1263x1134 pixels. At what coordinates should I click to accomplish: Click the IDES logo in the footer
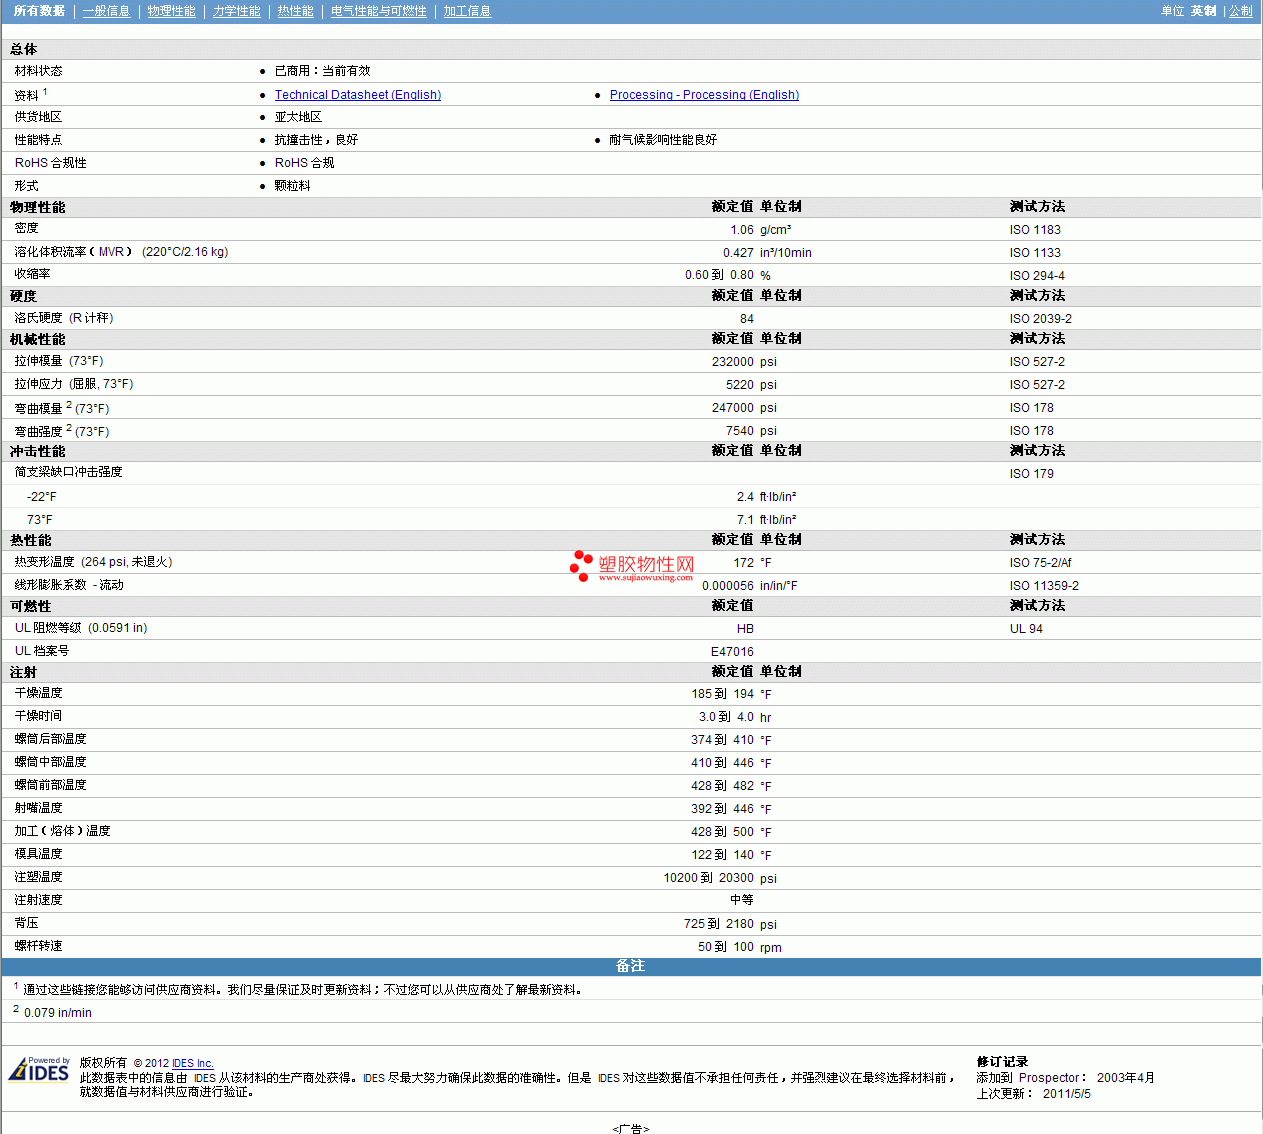point(39,1070)
